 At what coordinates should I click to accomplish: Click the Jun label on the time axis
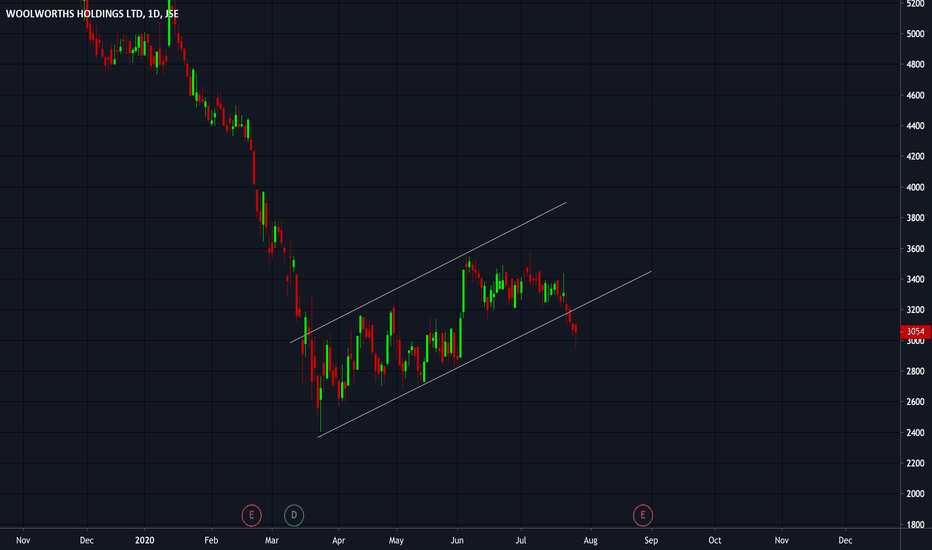tap(457, 540)
